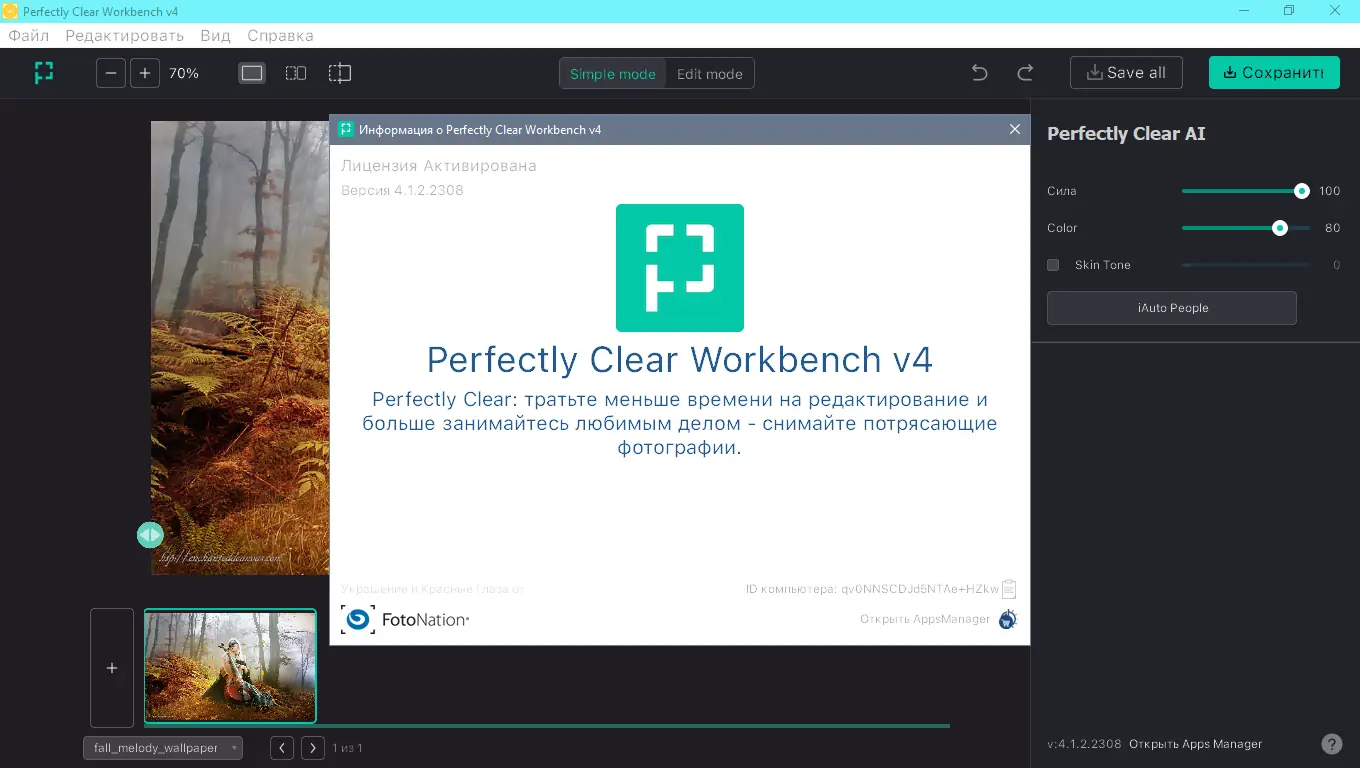Add a new image with plus tile
1360x768 pixels.
coord(112,668)
